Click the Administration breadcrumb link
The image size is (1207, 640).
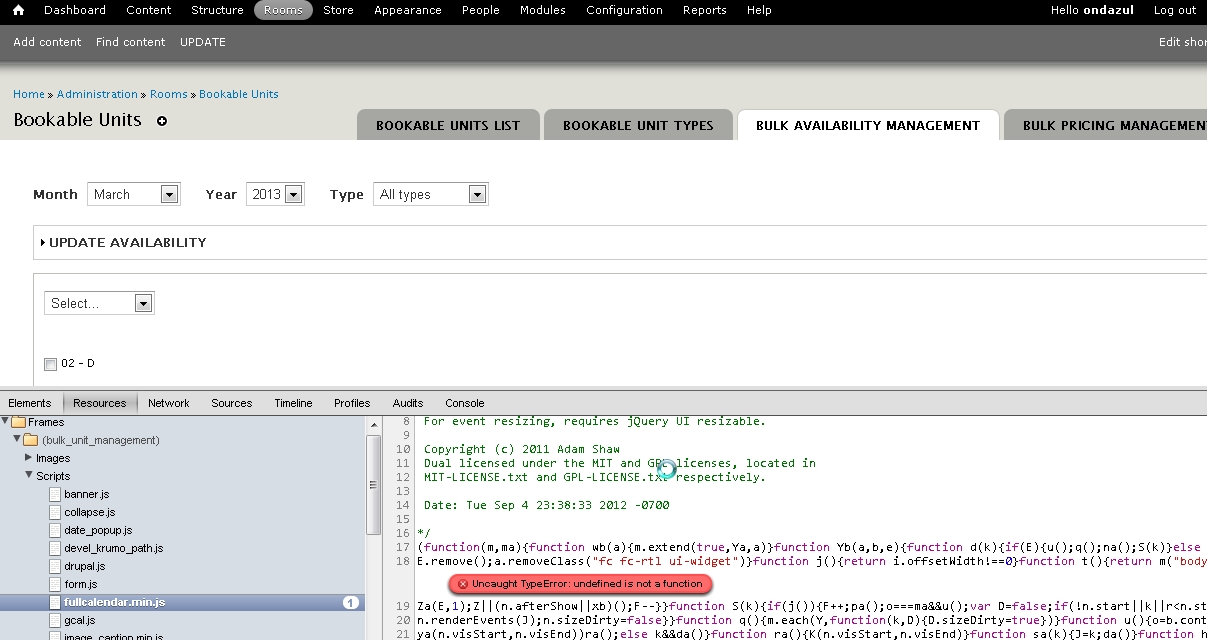point(97,94)
